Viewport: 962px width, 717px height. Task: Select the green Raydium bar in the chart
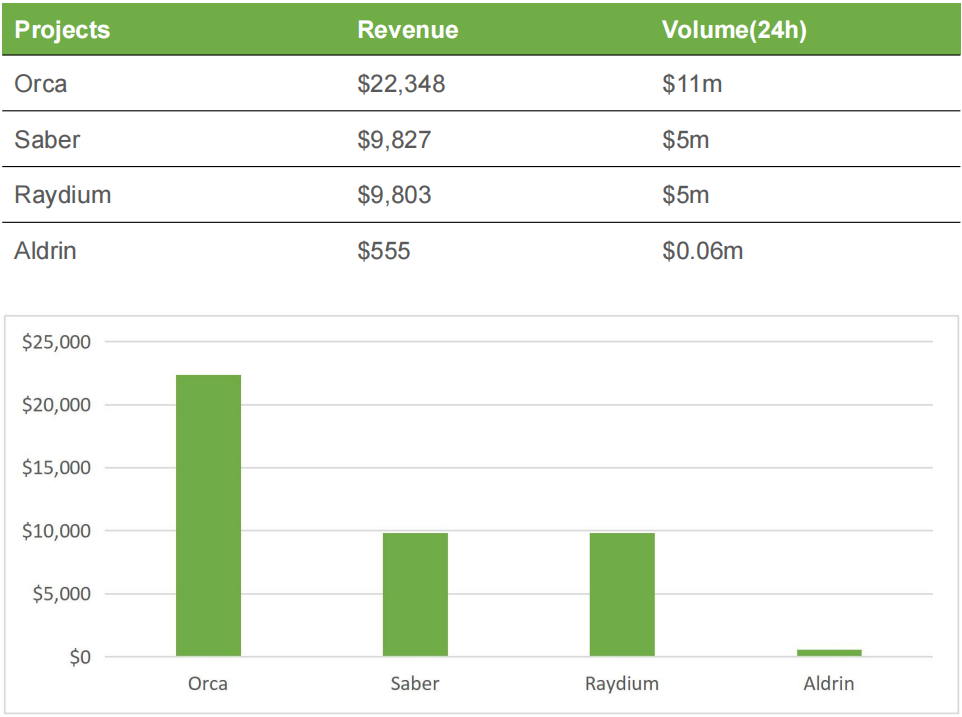click(x=622, y=595)
